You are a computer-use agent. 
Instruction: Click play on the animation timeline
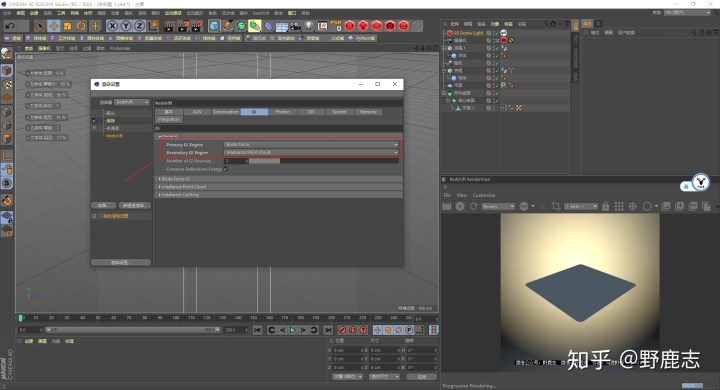point(292,330)
